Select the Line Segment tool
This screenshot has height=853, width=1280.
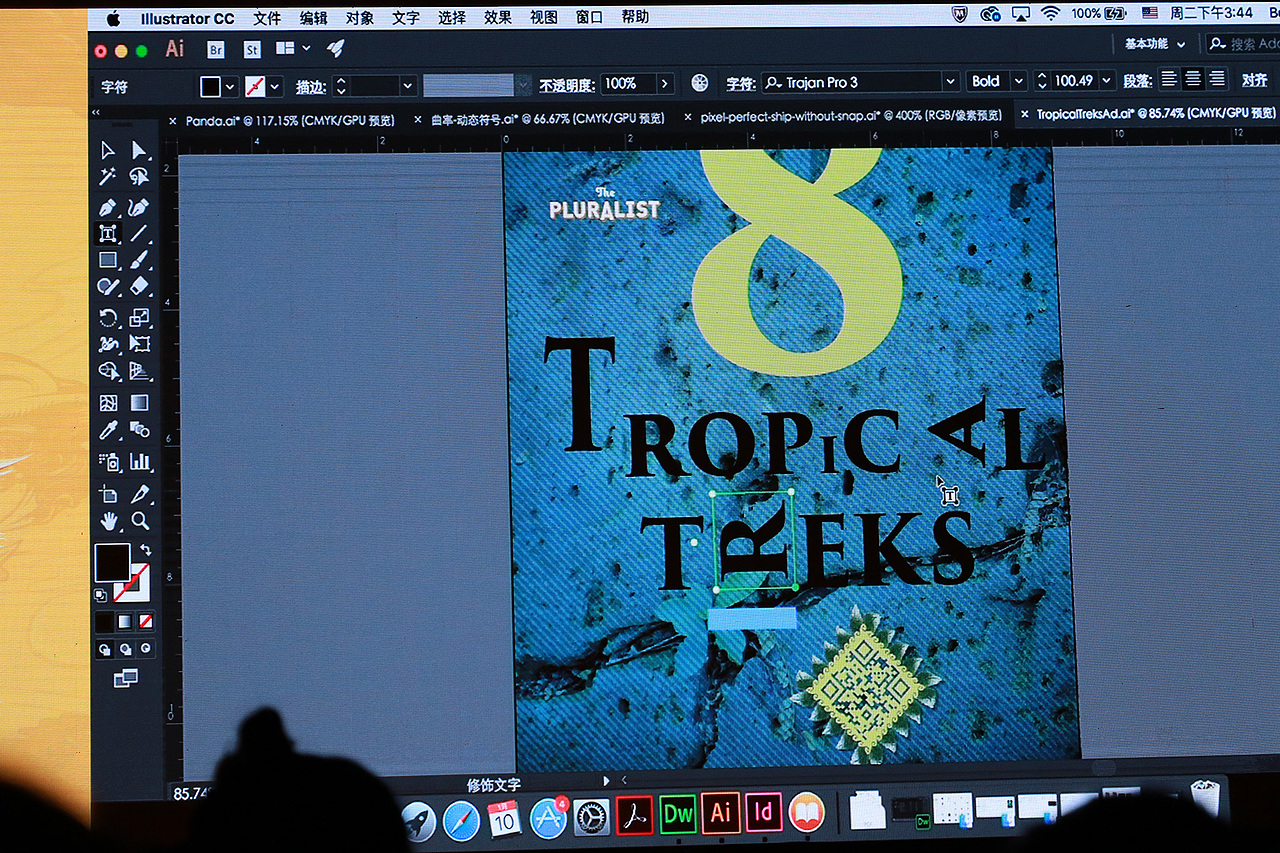click(139, 234)
